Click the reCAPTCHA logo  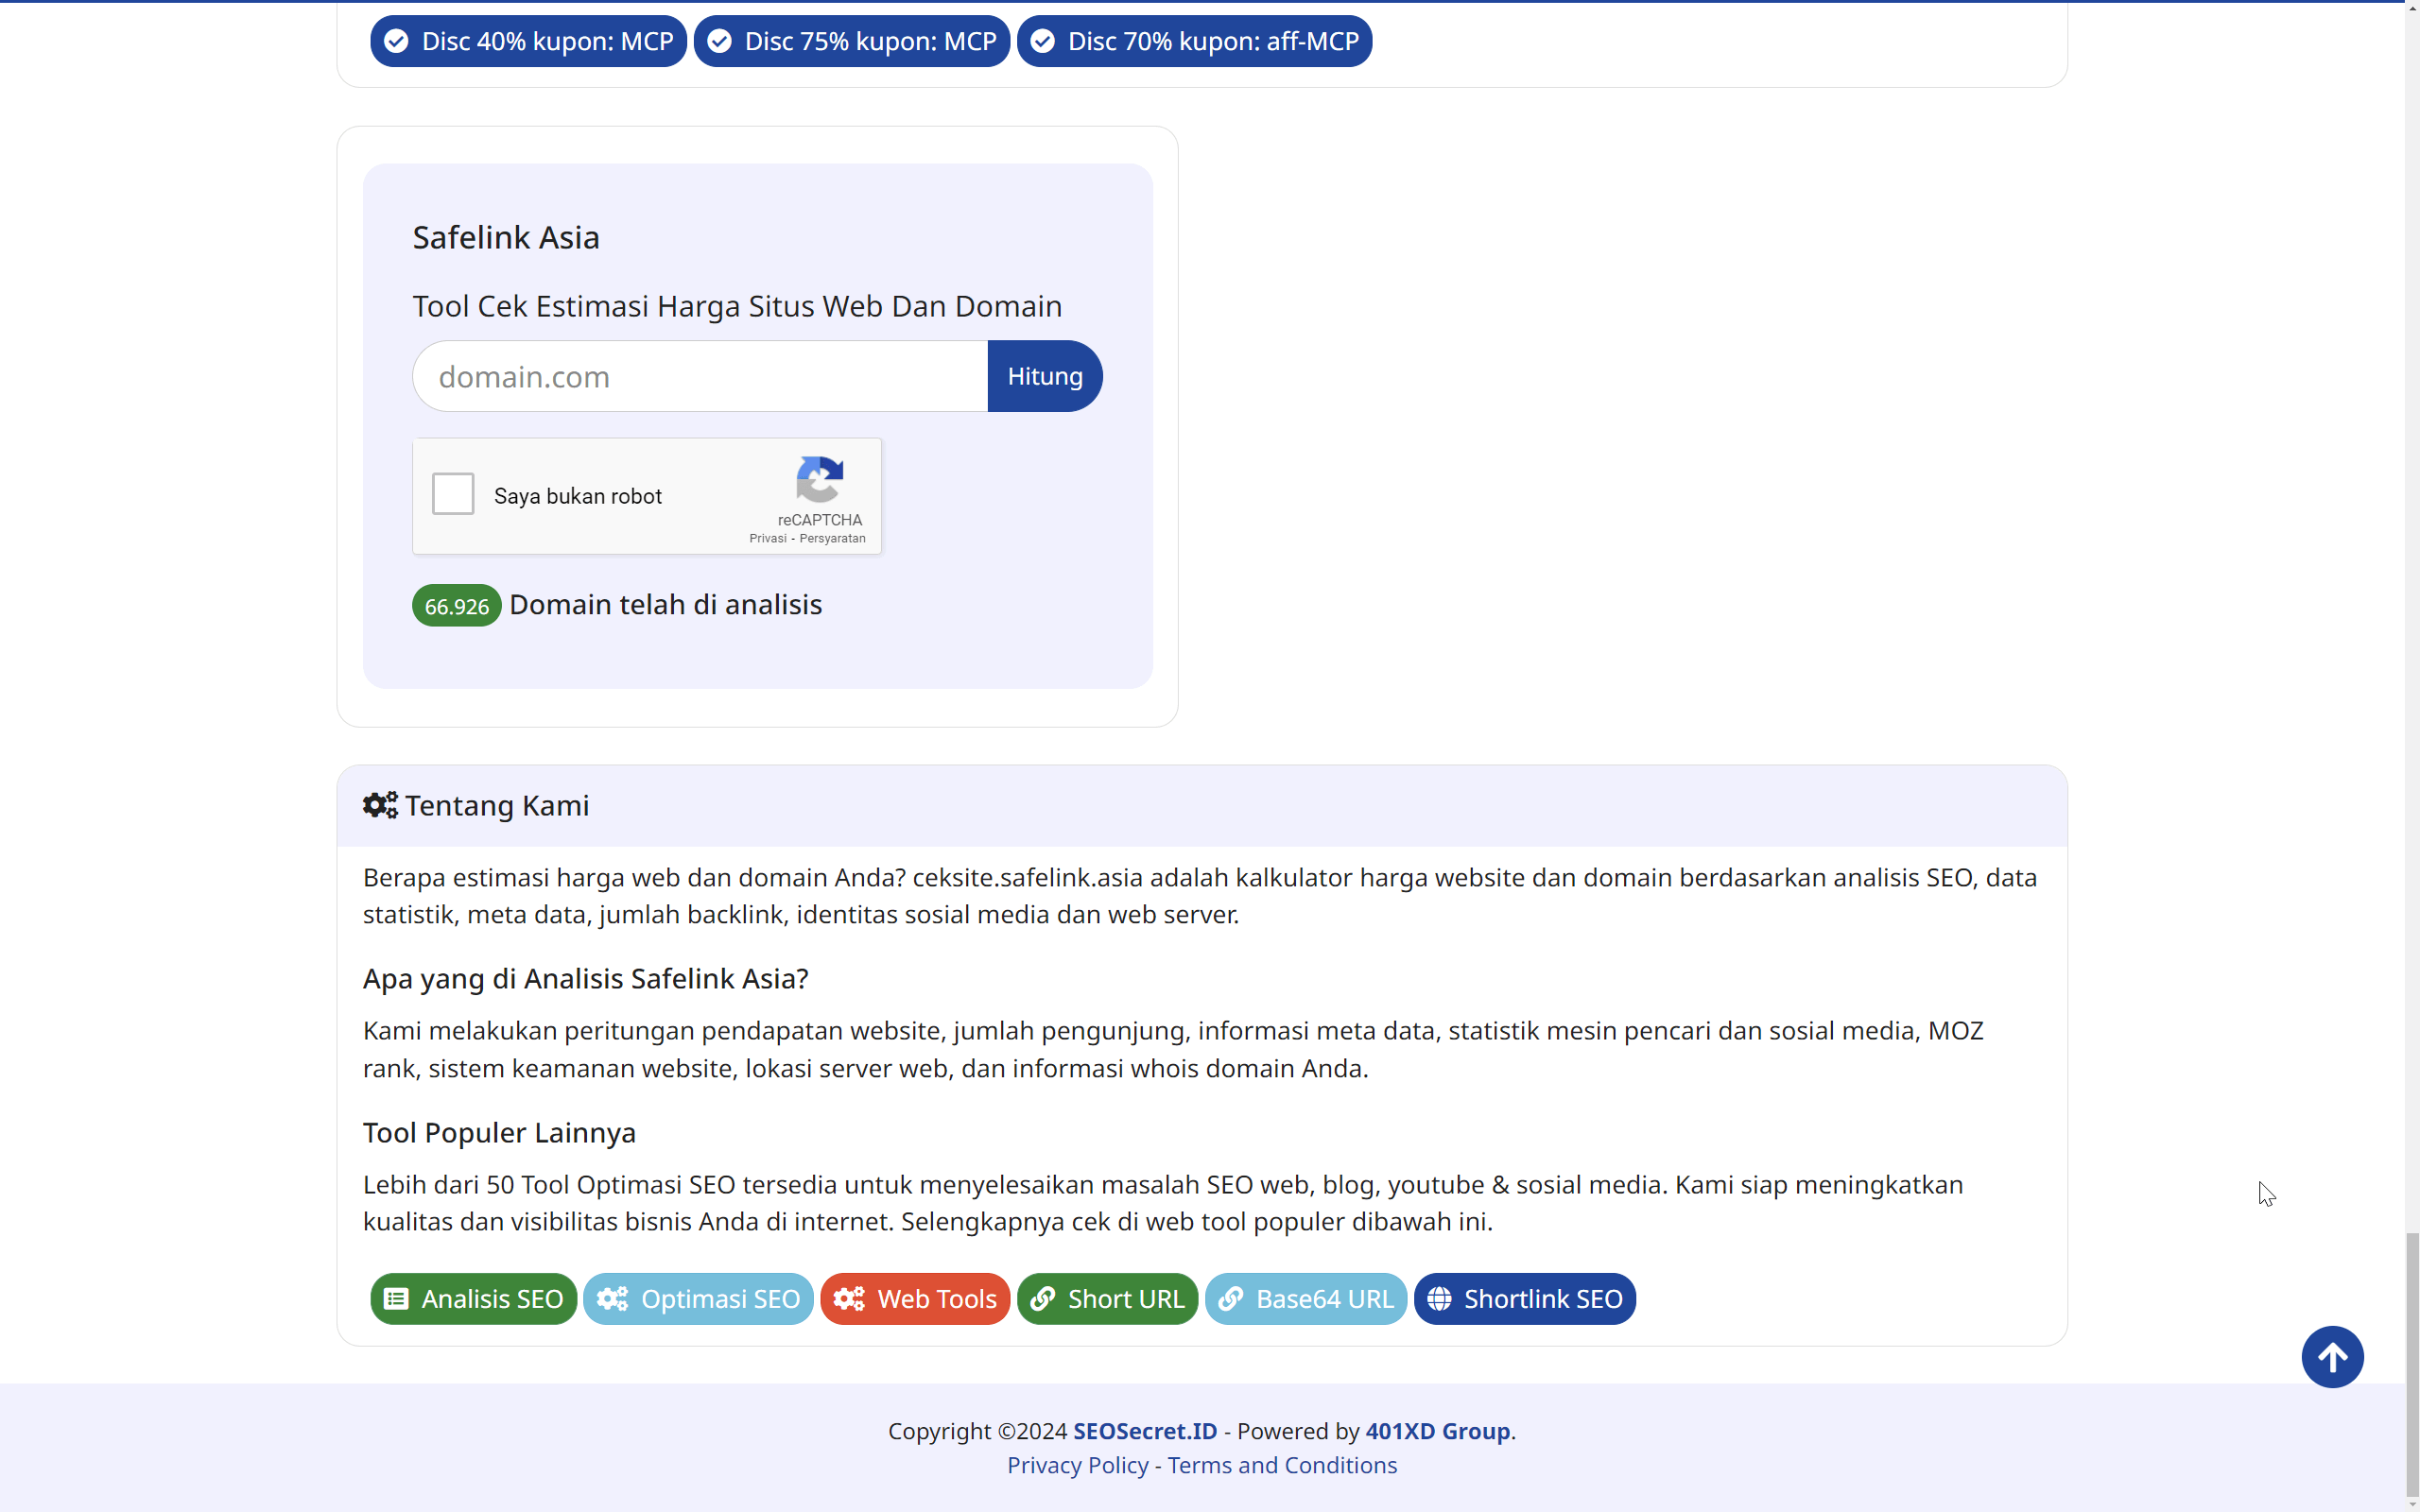[820, 482]
